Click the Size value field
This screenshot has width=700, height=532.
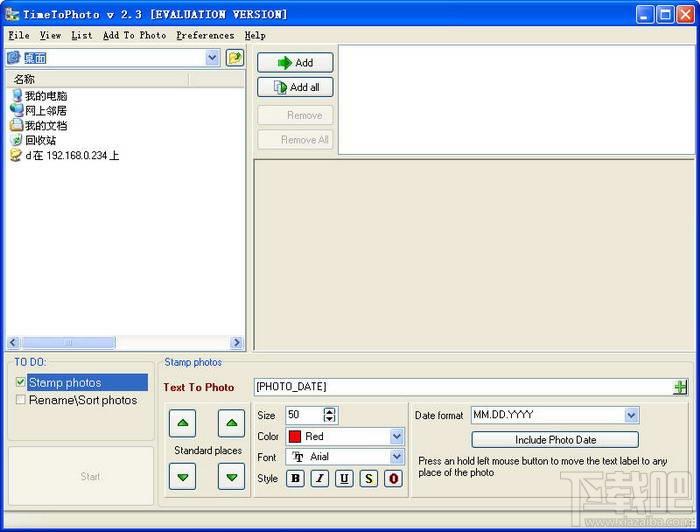tap(304, 415)
